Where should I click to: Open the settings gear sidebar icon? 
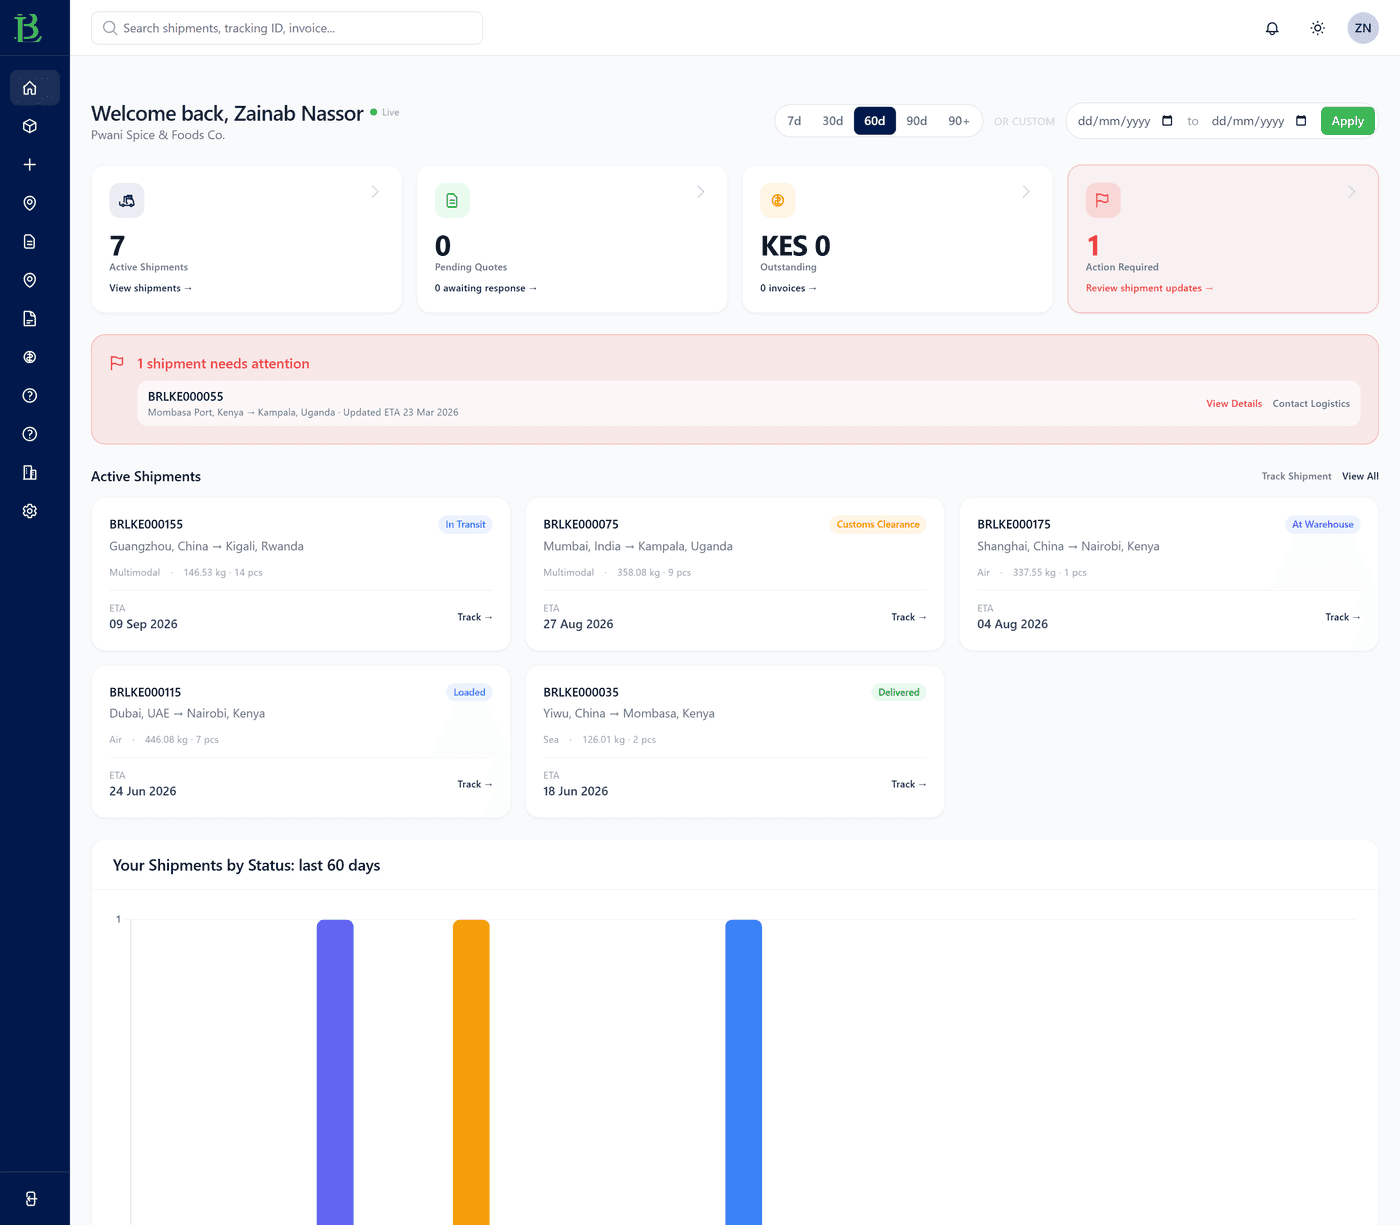(x=30, y=511)
